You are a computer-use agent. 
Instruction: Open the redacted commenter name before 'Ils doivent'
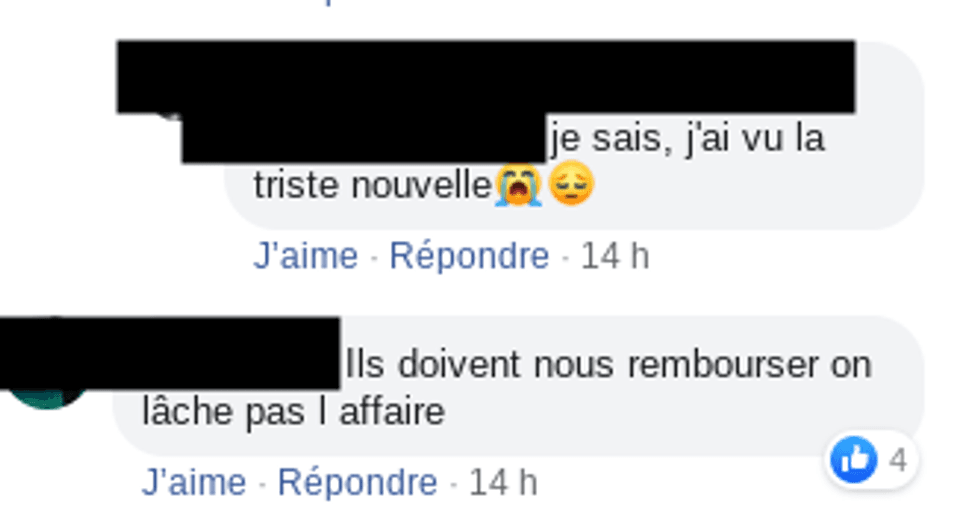pos(170,353)
